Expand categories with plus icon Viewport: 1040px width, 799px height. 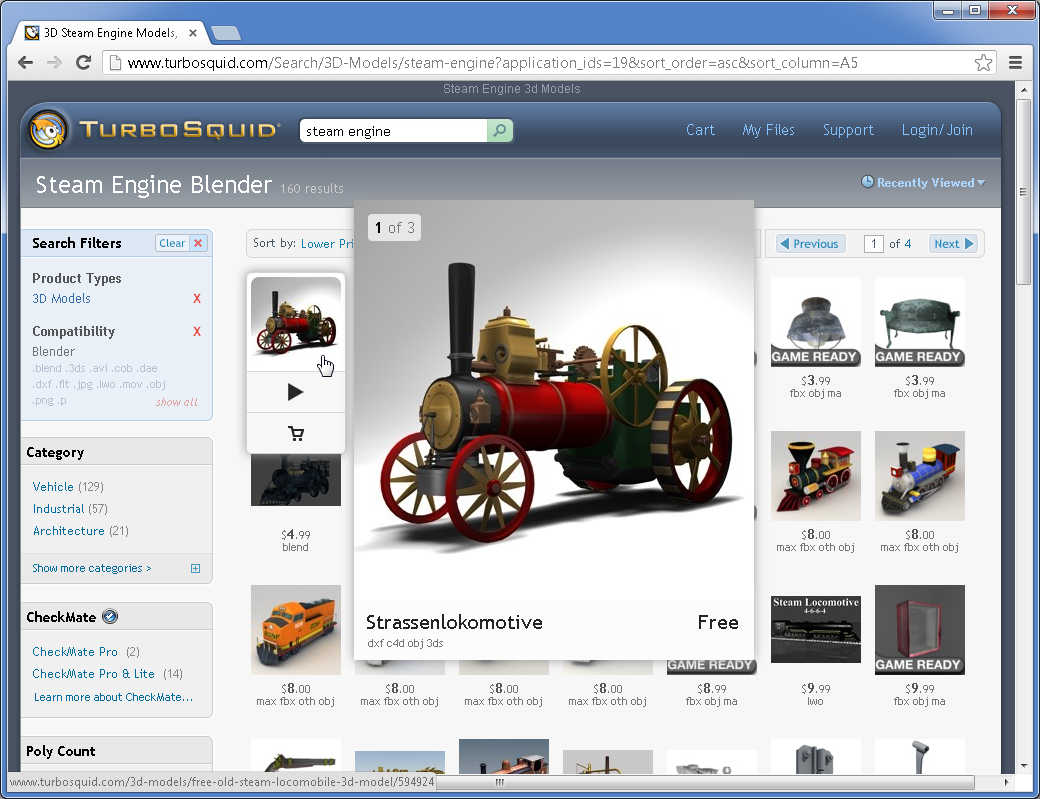point(195,568)
